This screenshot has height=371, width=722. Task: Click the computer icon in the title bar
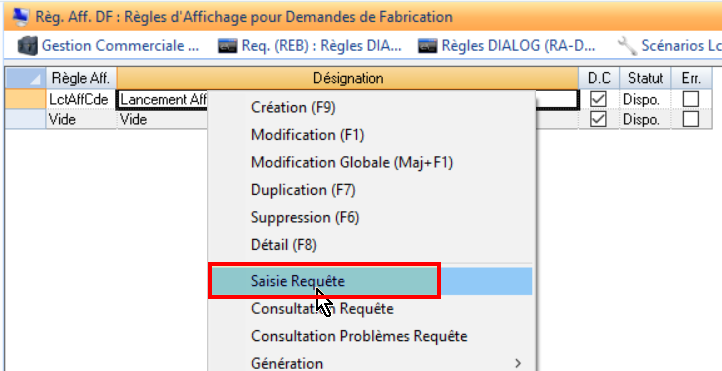(20, 17)
